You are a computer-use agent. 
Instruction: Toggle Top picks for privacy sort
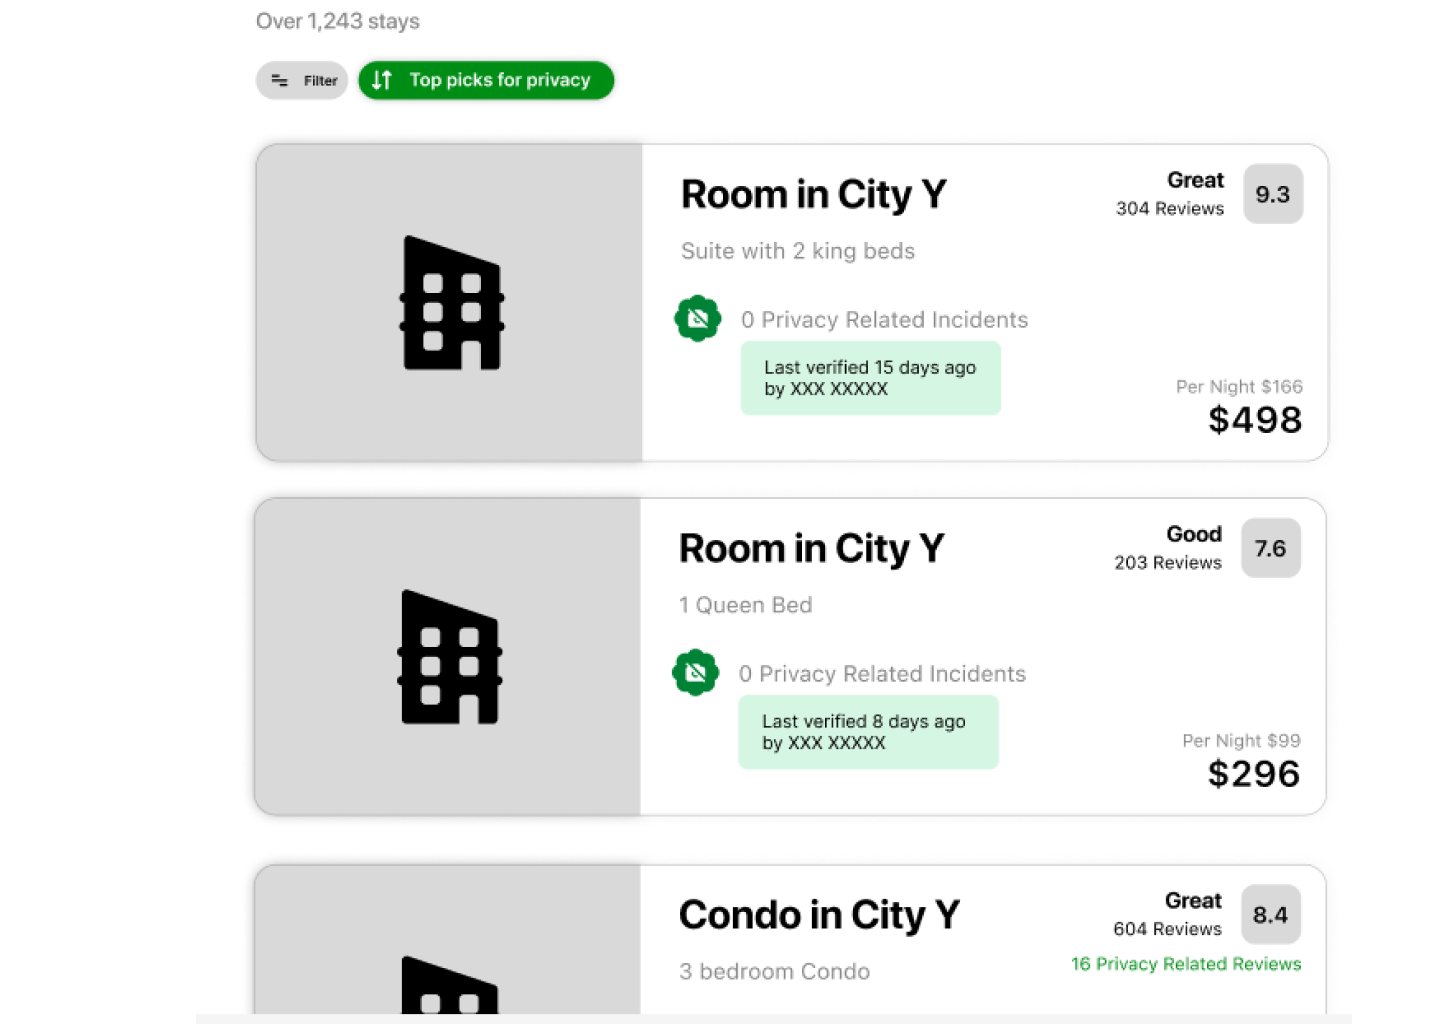click(x=486, y=81)
